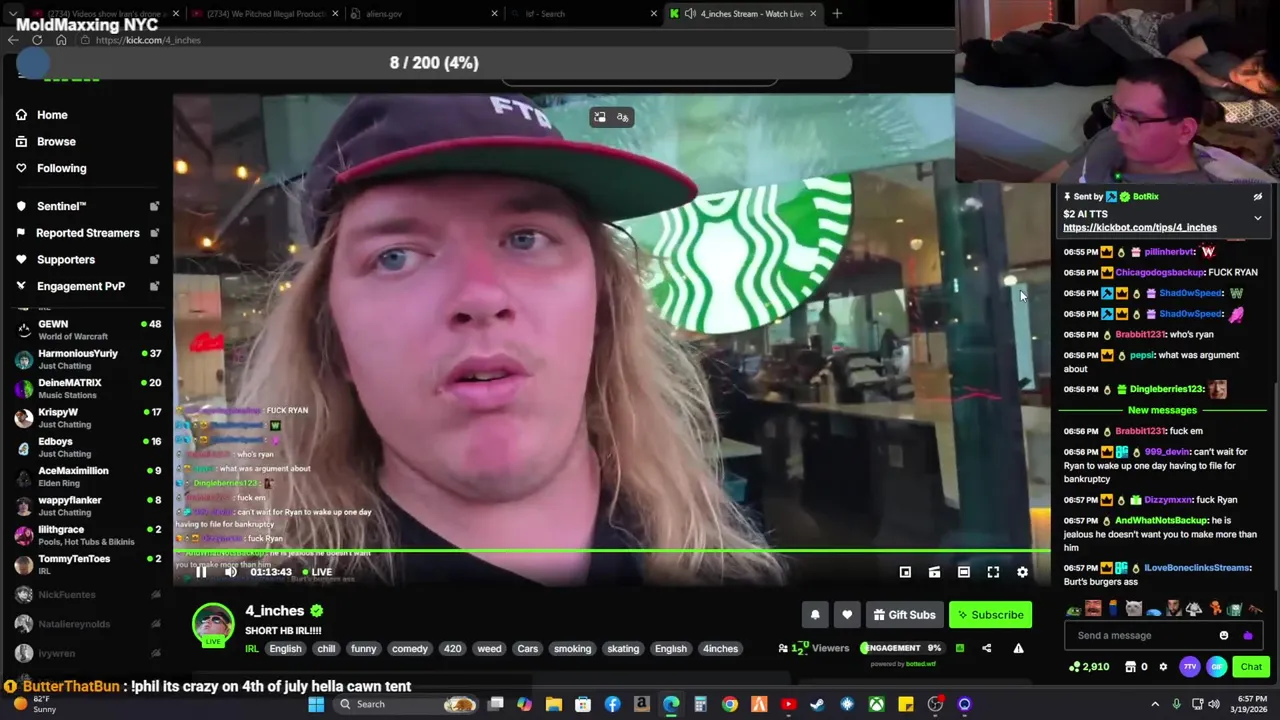Click the translate icon on video overlay
This screenshot has height=720, width=1280.
point(622,118)
